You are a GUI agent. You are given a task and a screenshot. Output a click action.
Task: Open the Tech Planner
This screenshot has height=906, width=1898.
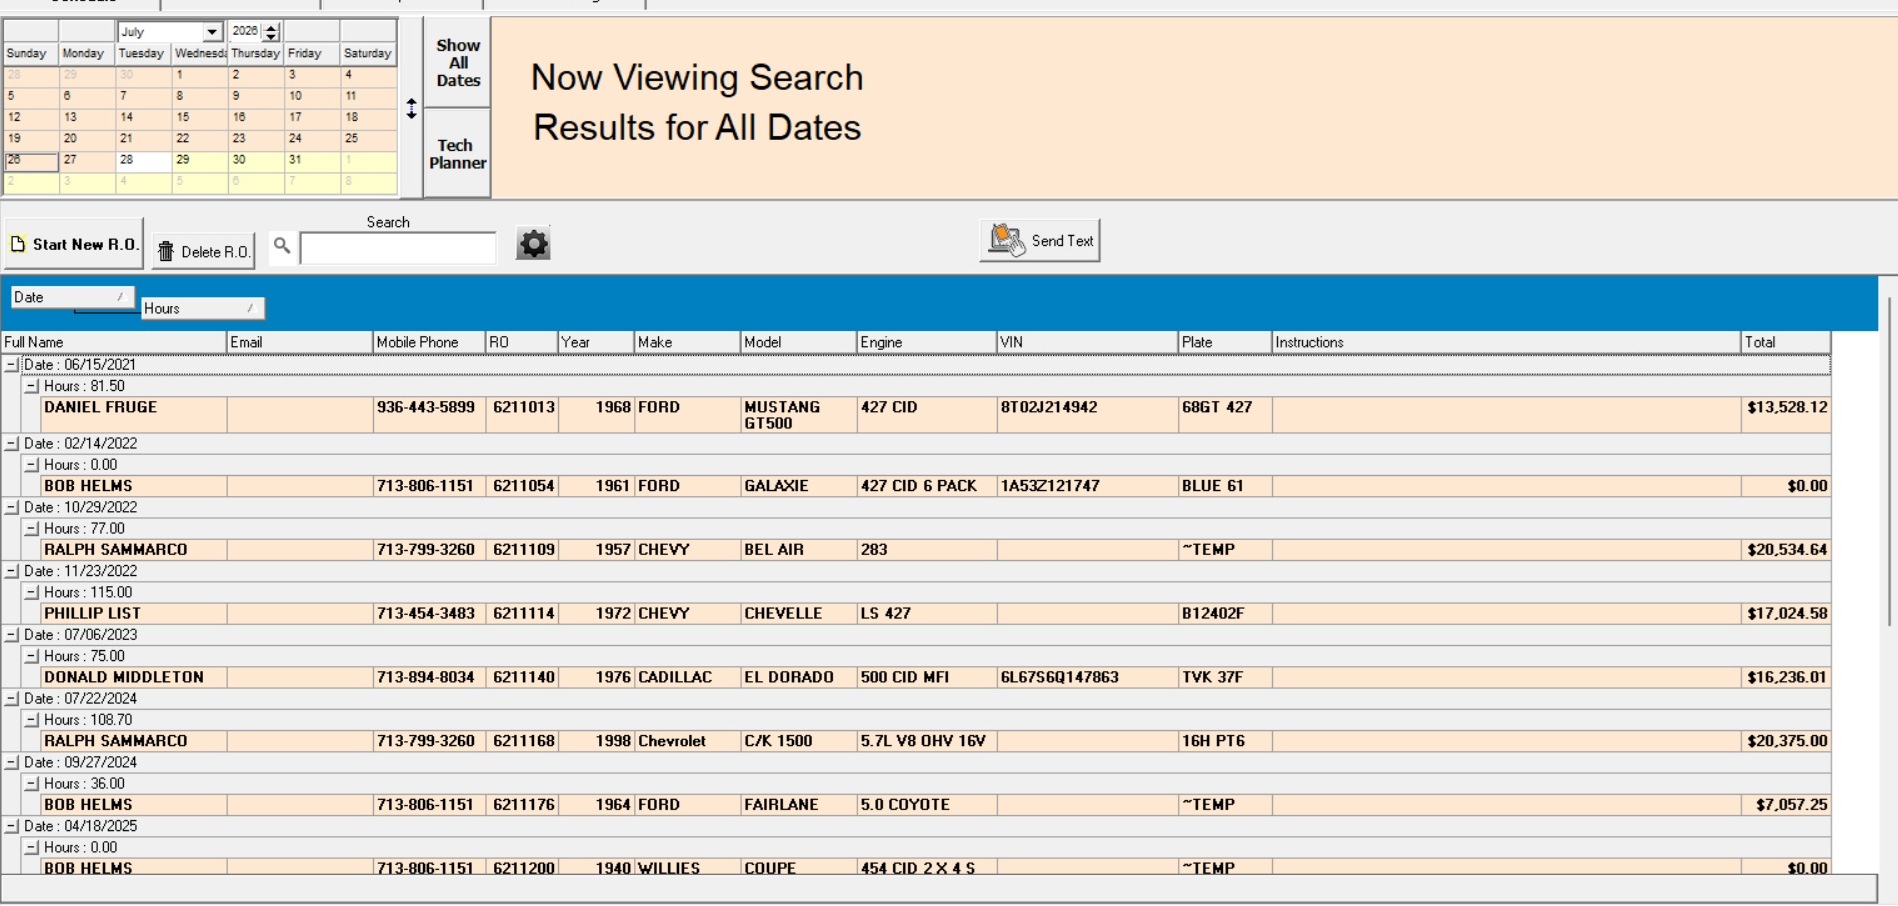point(458,154)
